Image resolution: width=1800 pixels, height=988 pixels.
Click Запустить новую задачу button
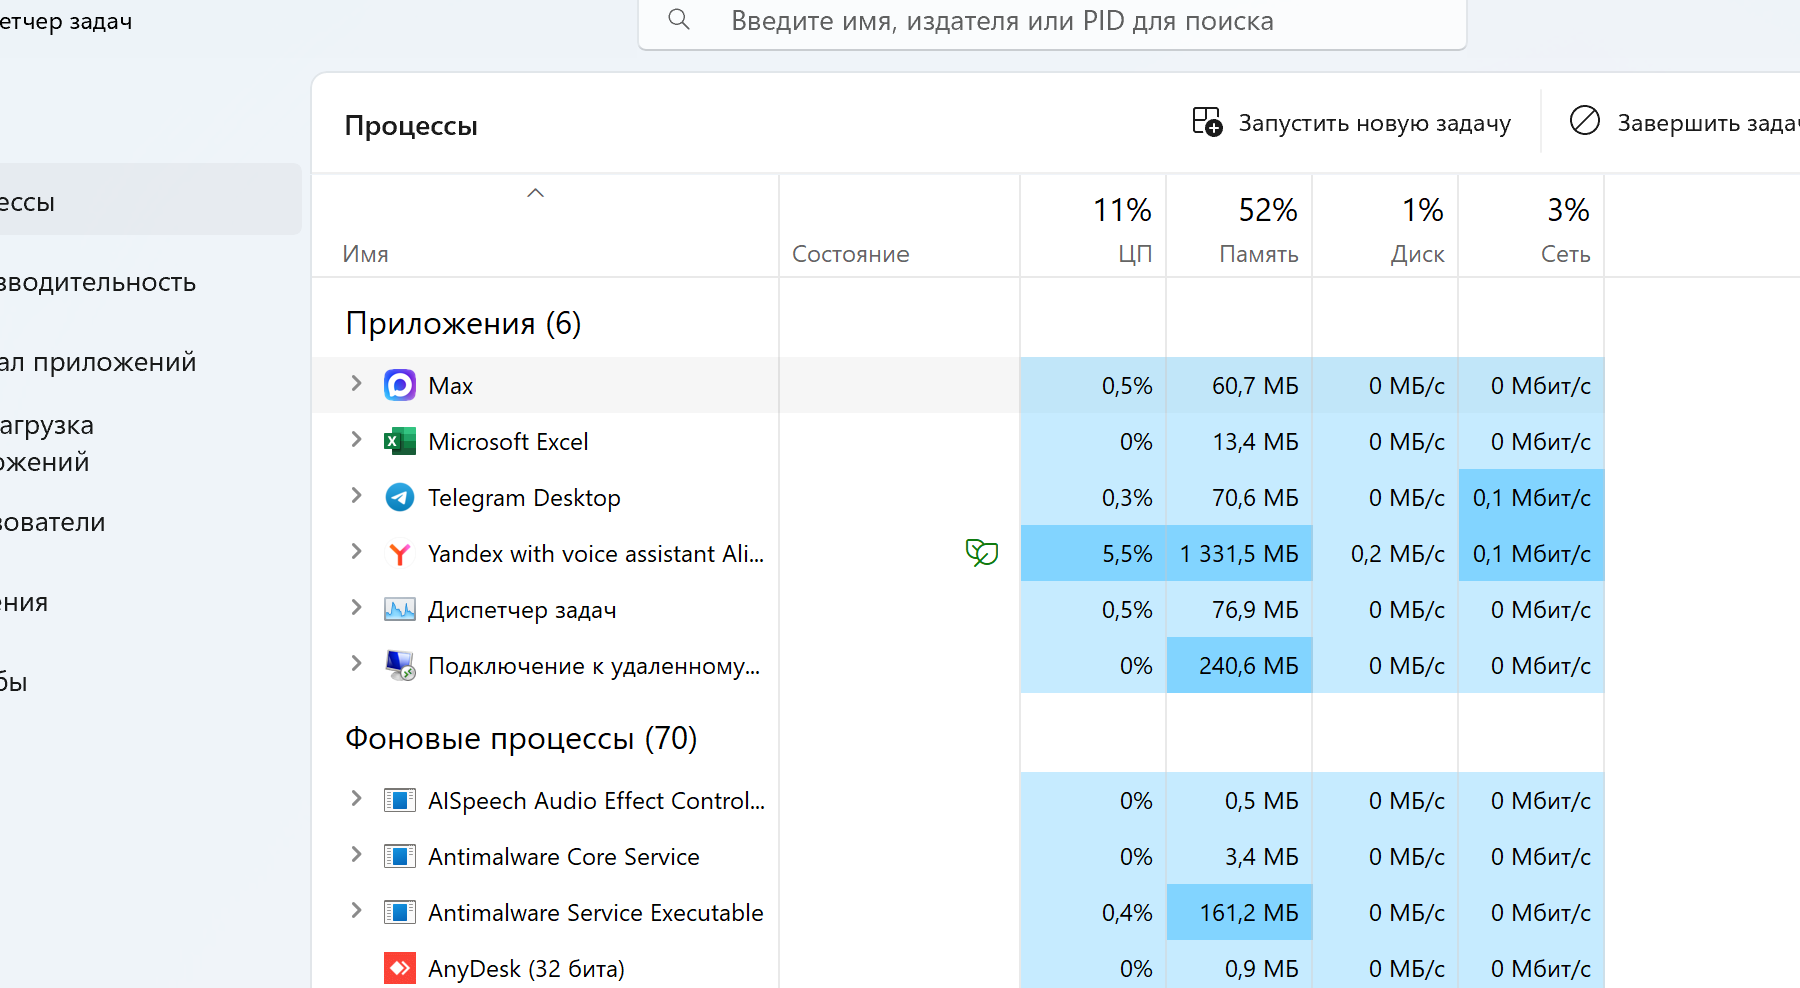(1351, 123)
